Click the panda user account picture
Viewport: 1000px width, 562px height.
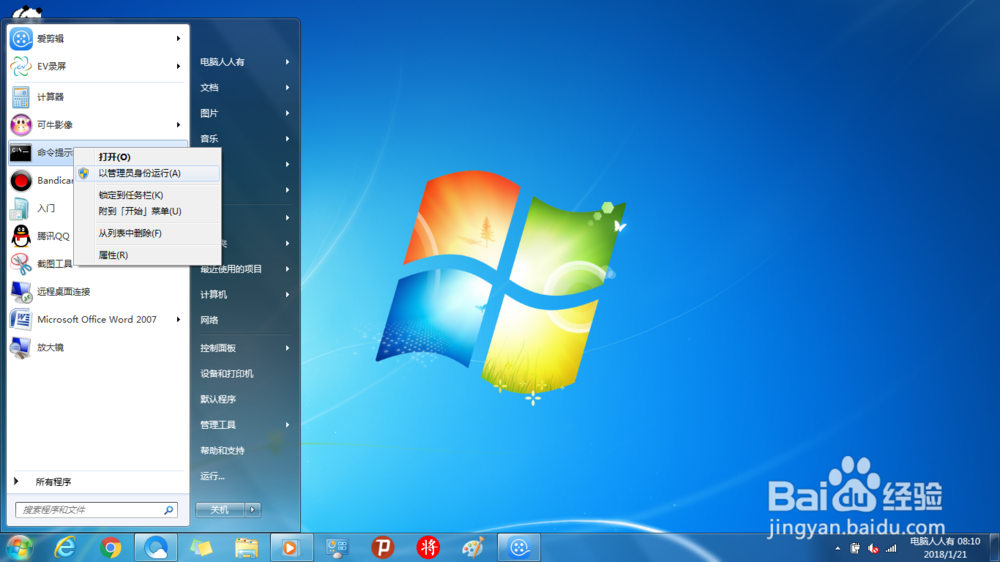[27, 13]
